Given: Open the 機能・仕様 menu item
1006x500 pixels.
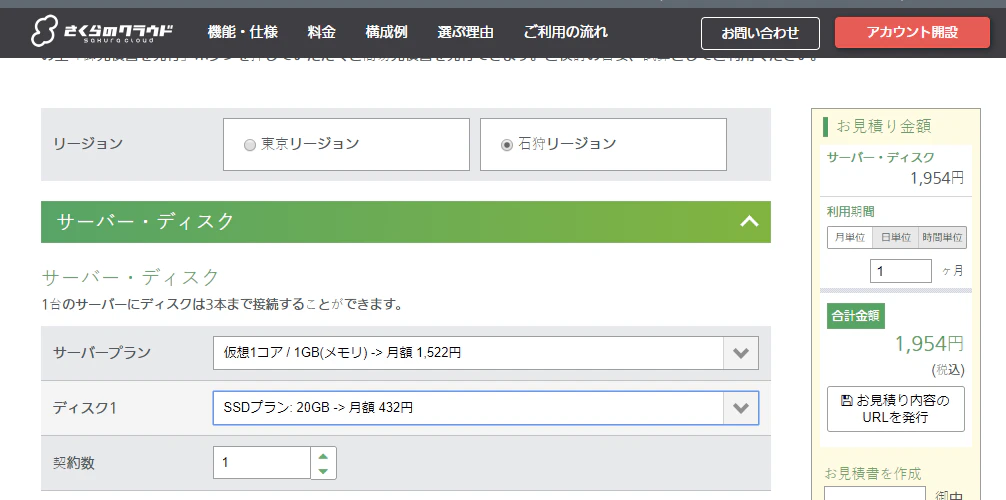Looking at the screenshot, I should click(243, 32).
